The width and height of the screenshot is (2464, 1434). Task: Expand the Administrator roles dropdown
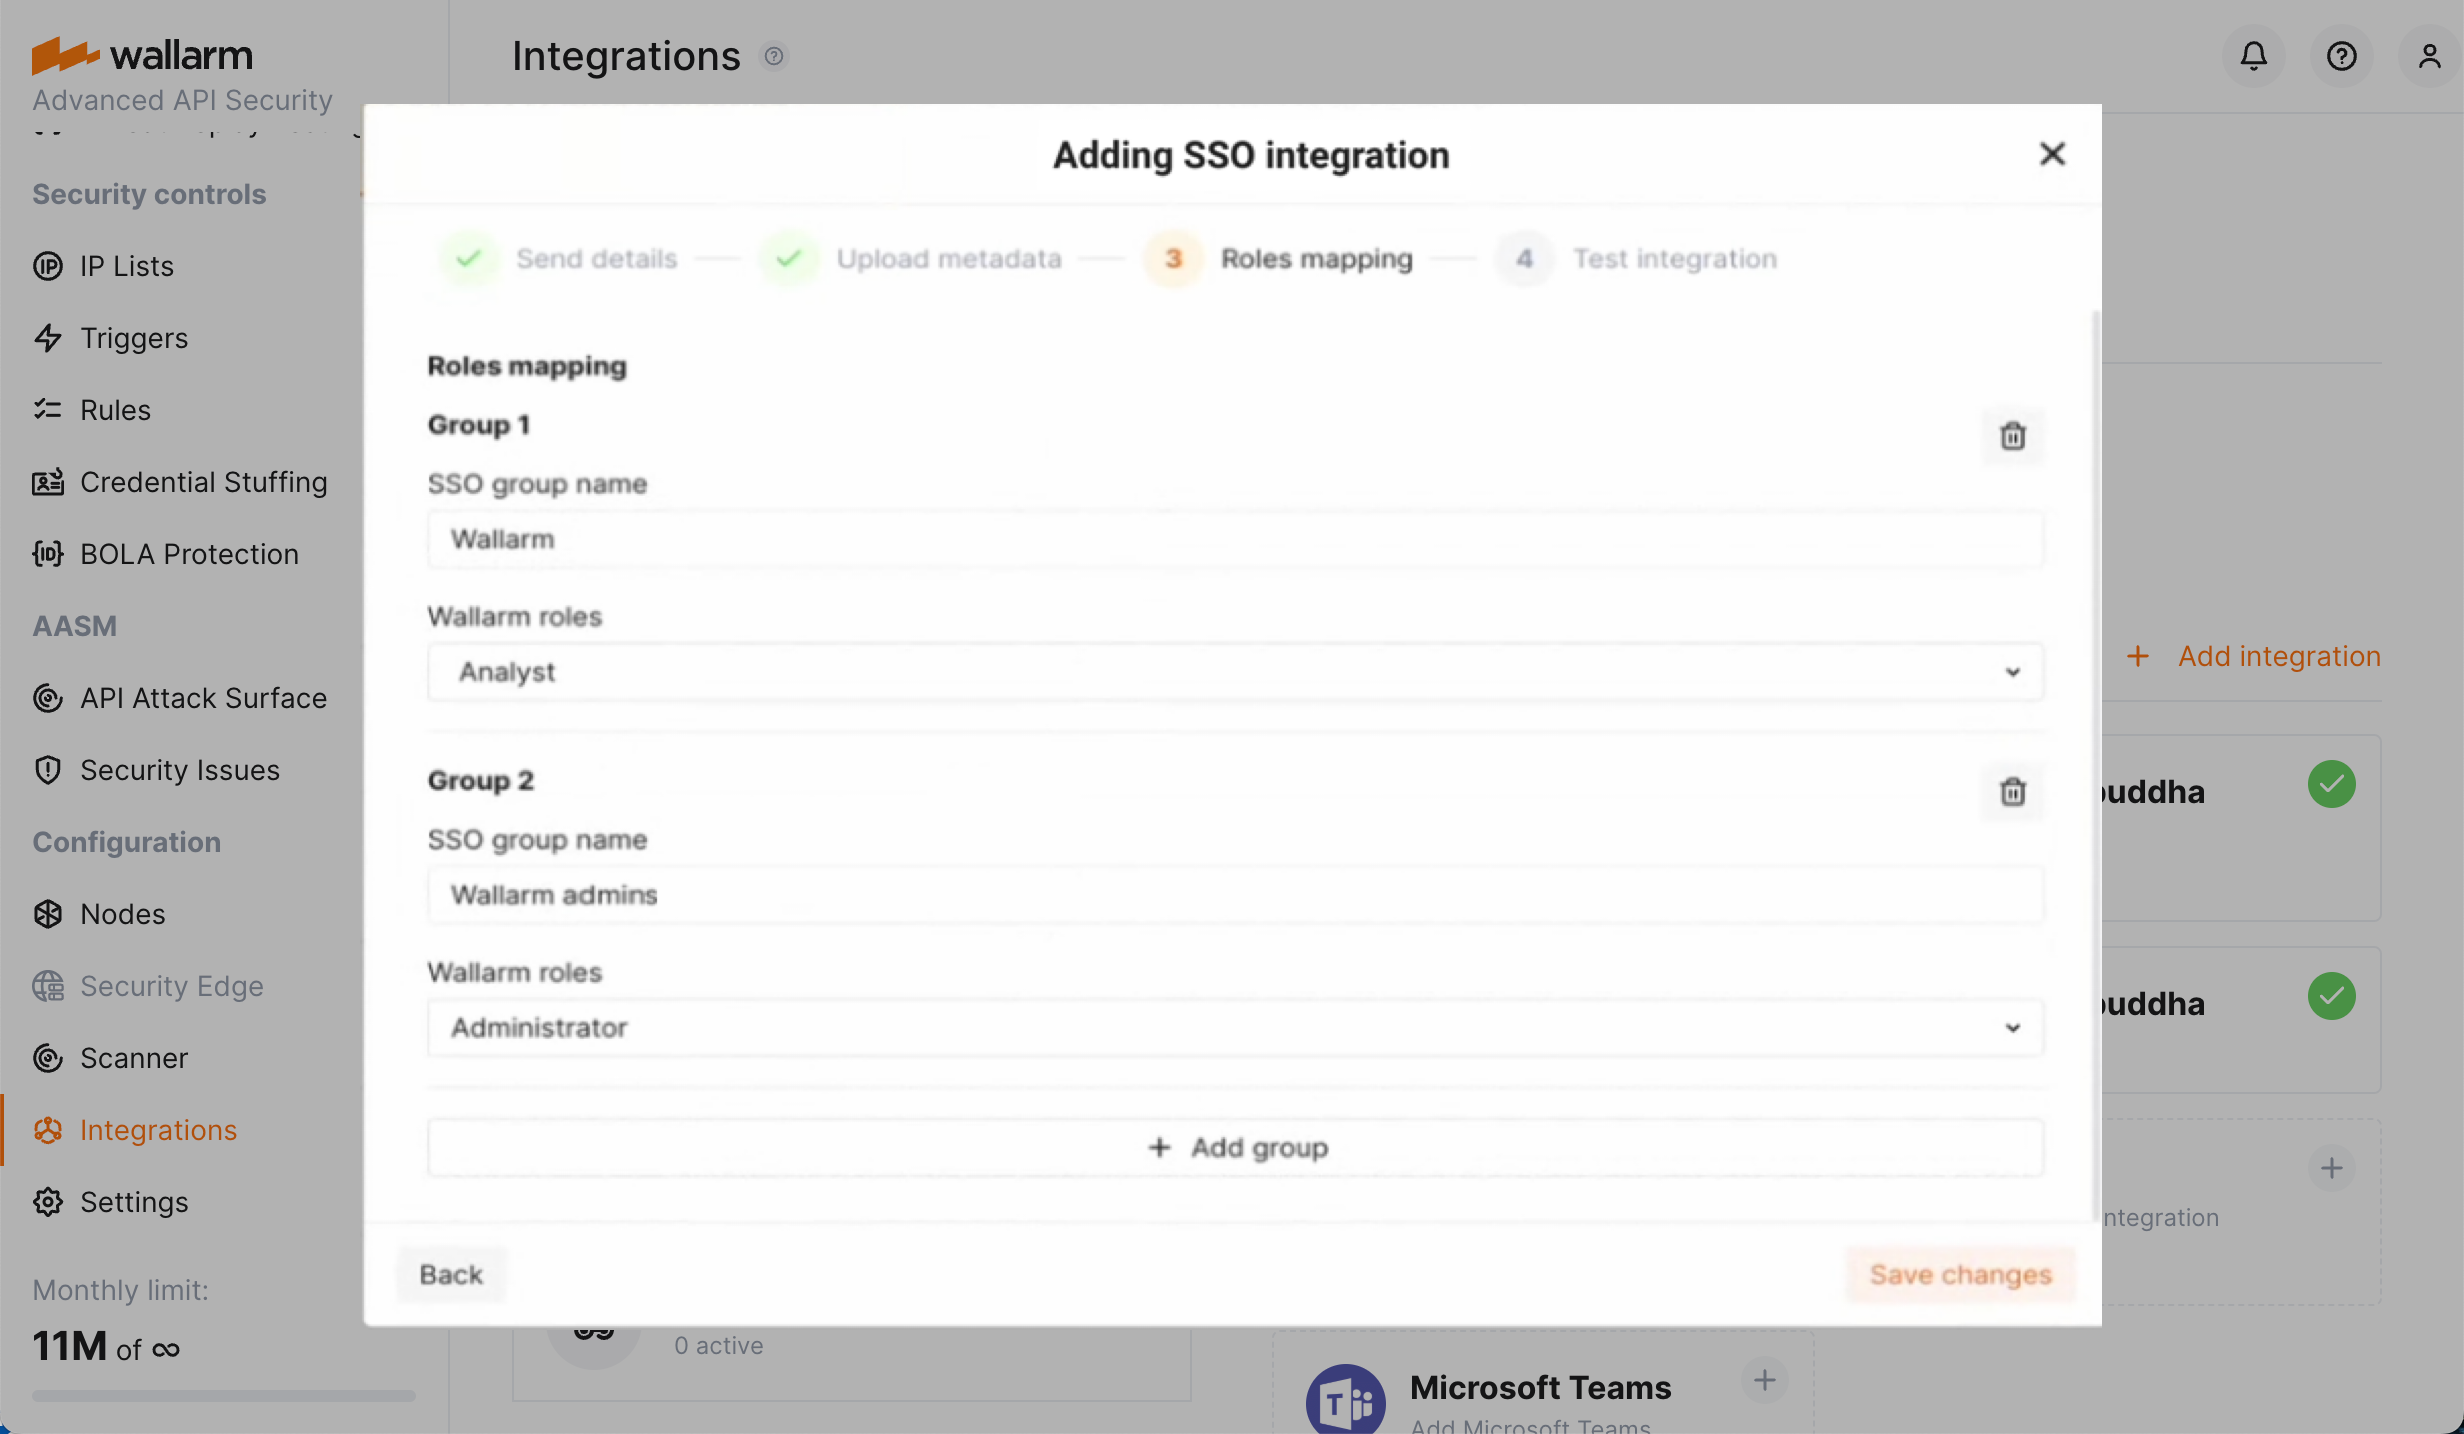[x=2013, y=1027]
